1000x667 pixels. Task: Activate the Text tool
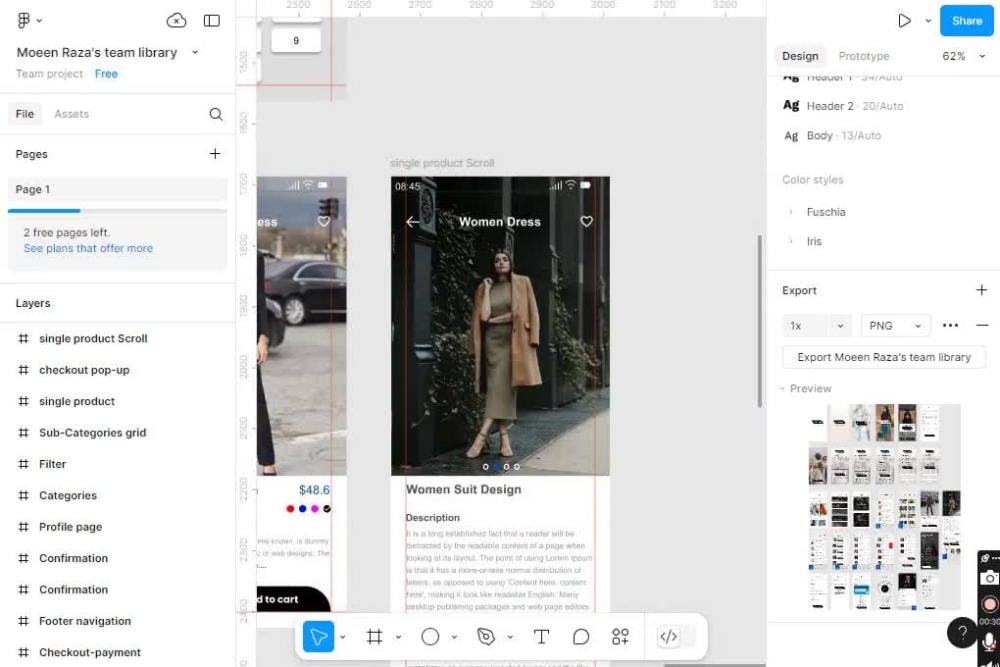(x=541, y=636)
